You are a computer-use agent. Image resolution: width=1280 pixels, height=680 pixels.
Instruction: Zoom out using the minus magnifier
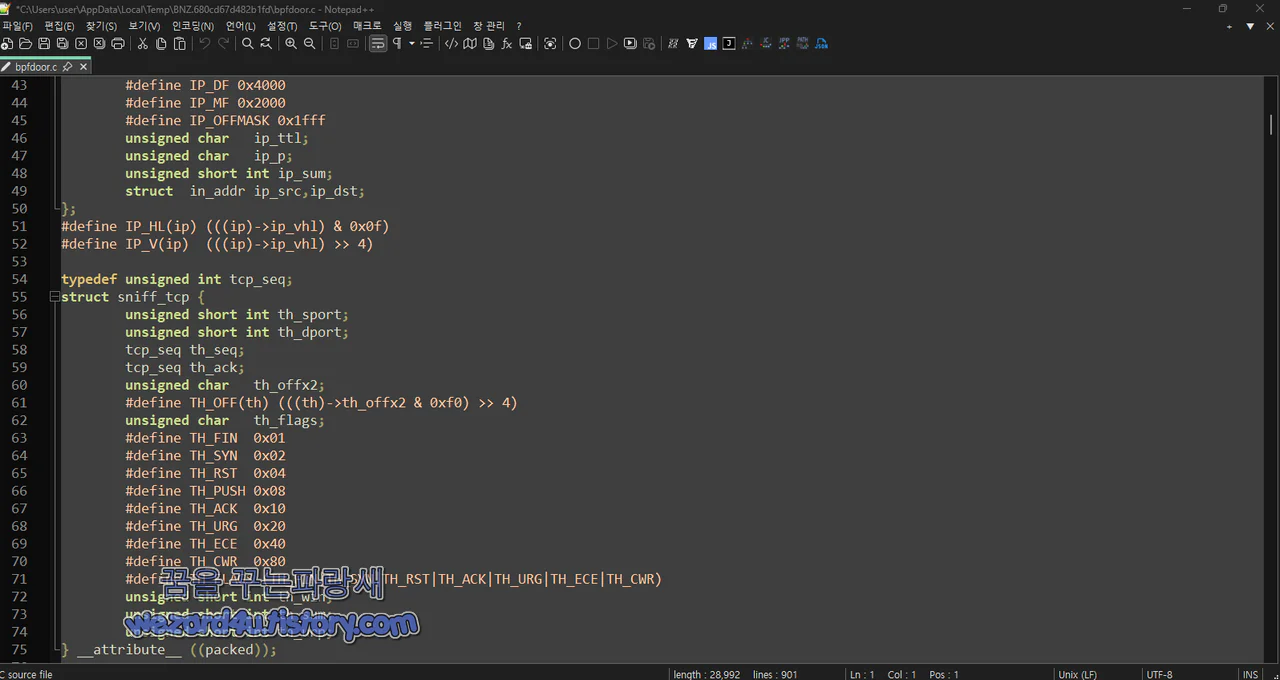click(309, 44)
